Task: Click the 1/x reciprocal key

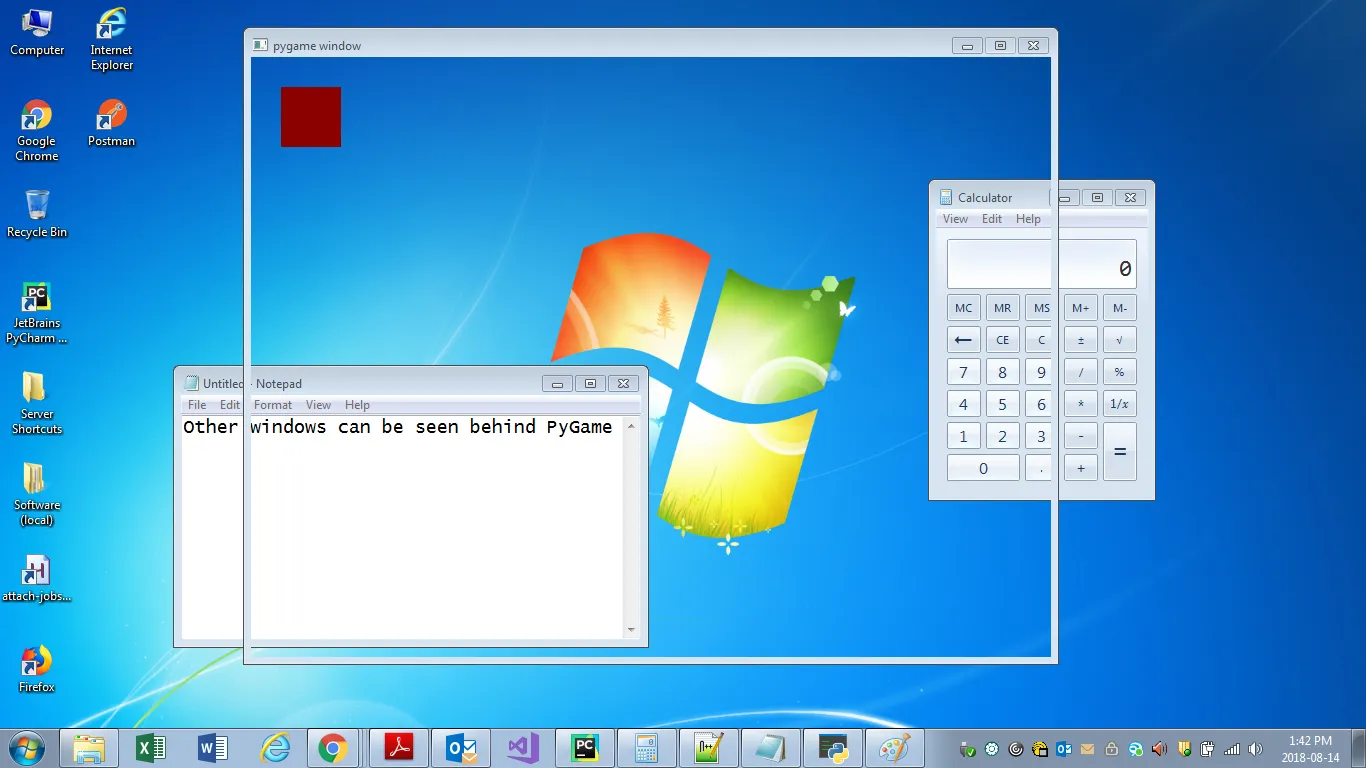Action: pos(1120,404)
